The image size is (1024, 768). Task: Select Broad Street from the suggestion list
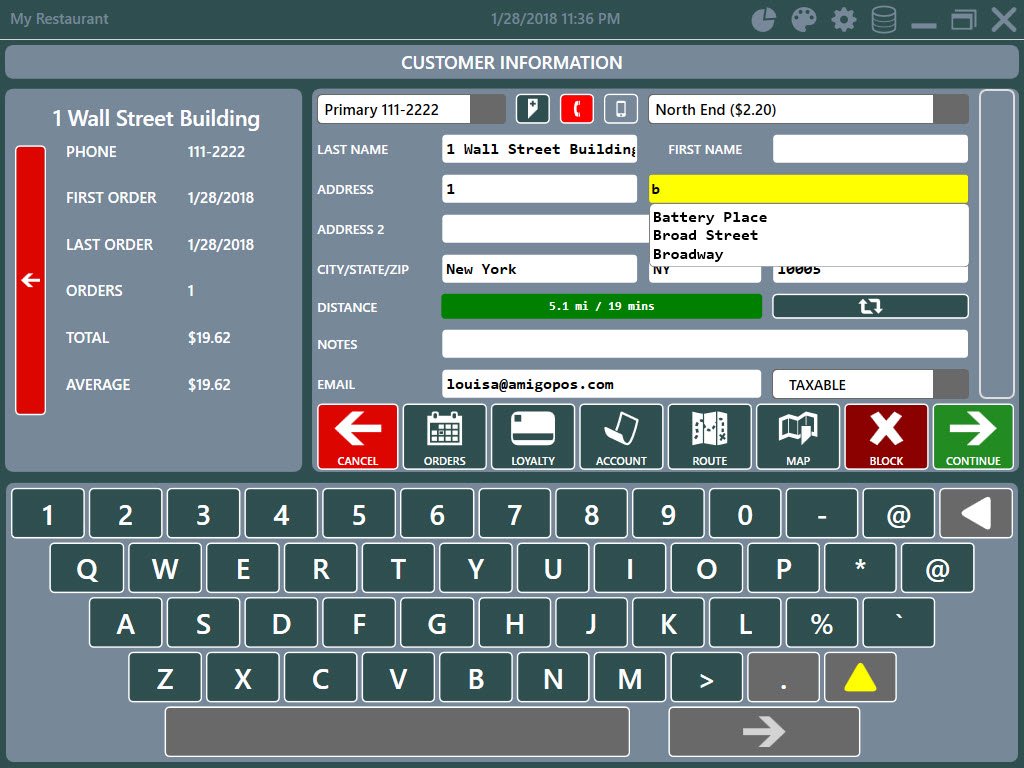pos(705,235)
